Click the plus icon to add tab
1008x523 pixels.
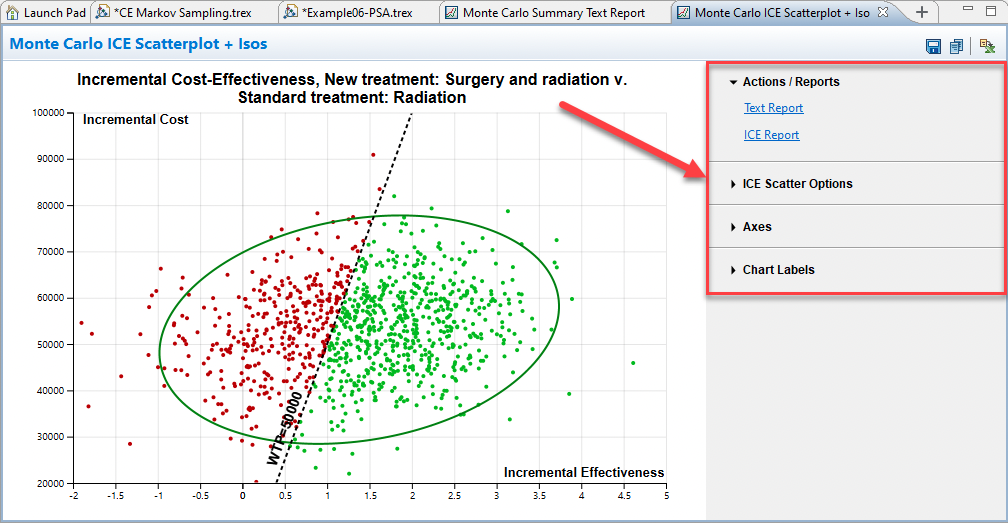pos(921,12)
